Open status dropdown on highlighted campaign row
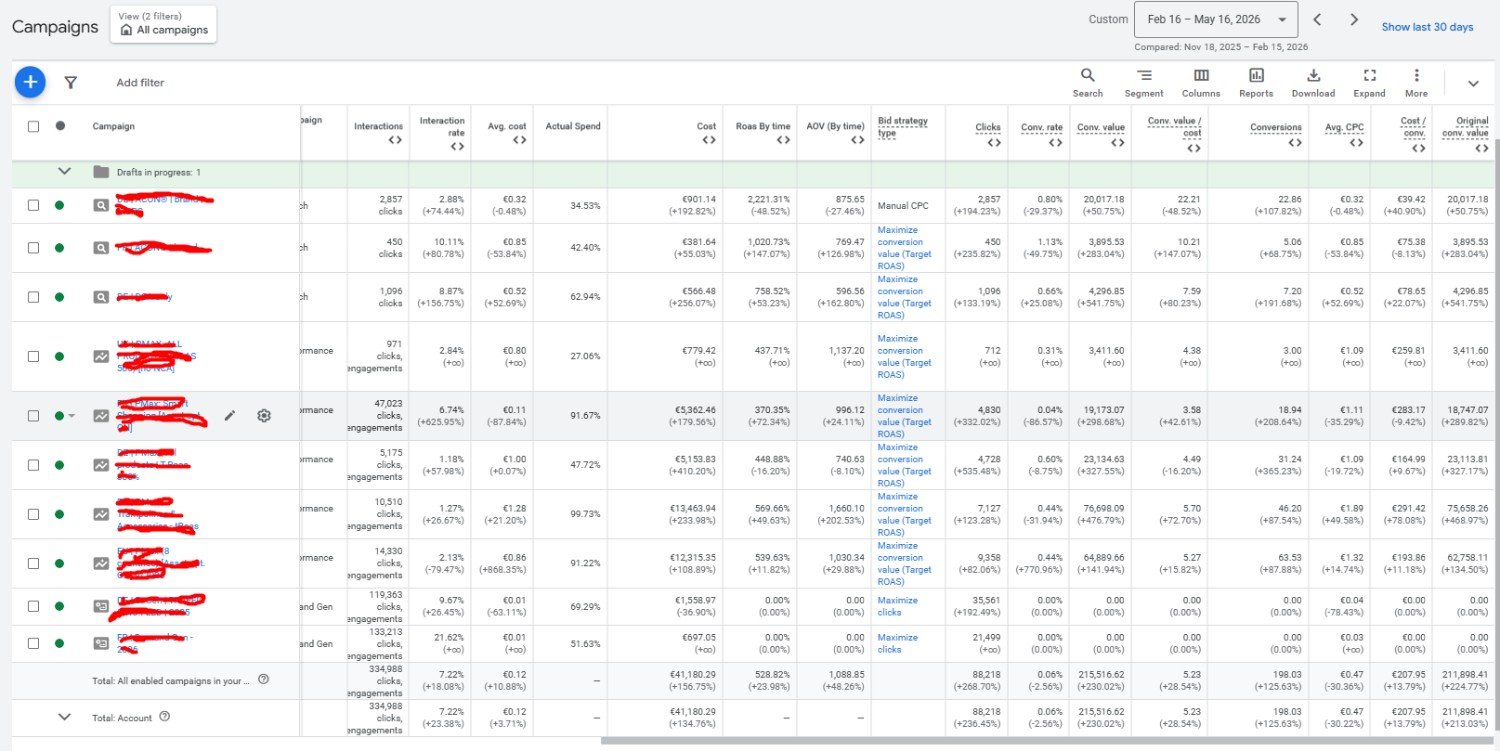This screenshot has width=1500, height=751. pyautogui.click(x=71, y=416)
